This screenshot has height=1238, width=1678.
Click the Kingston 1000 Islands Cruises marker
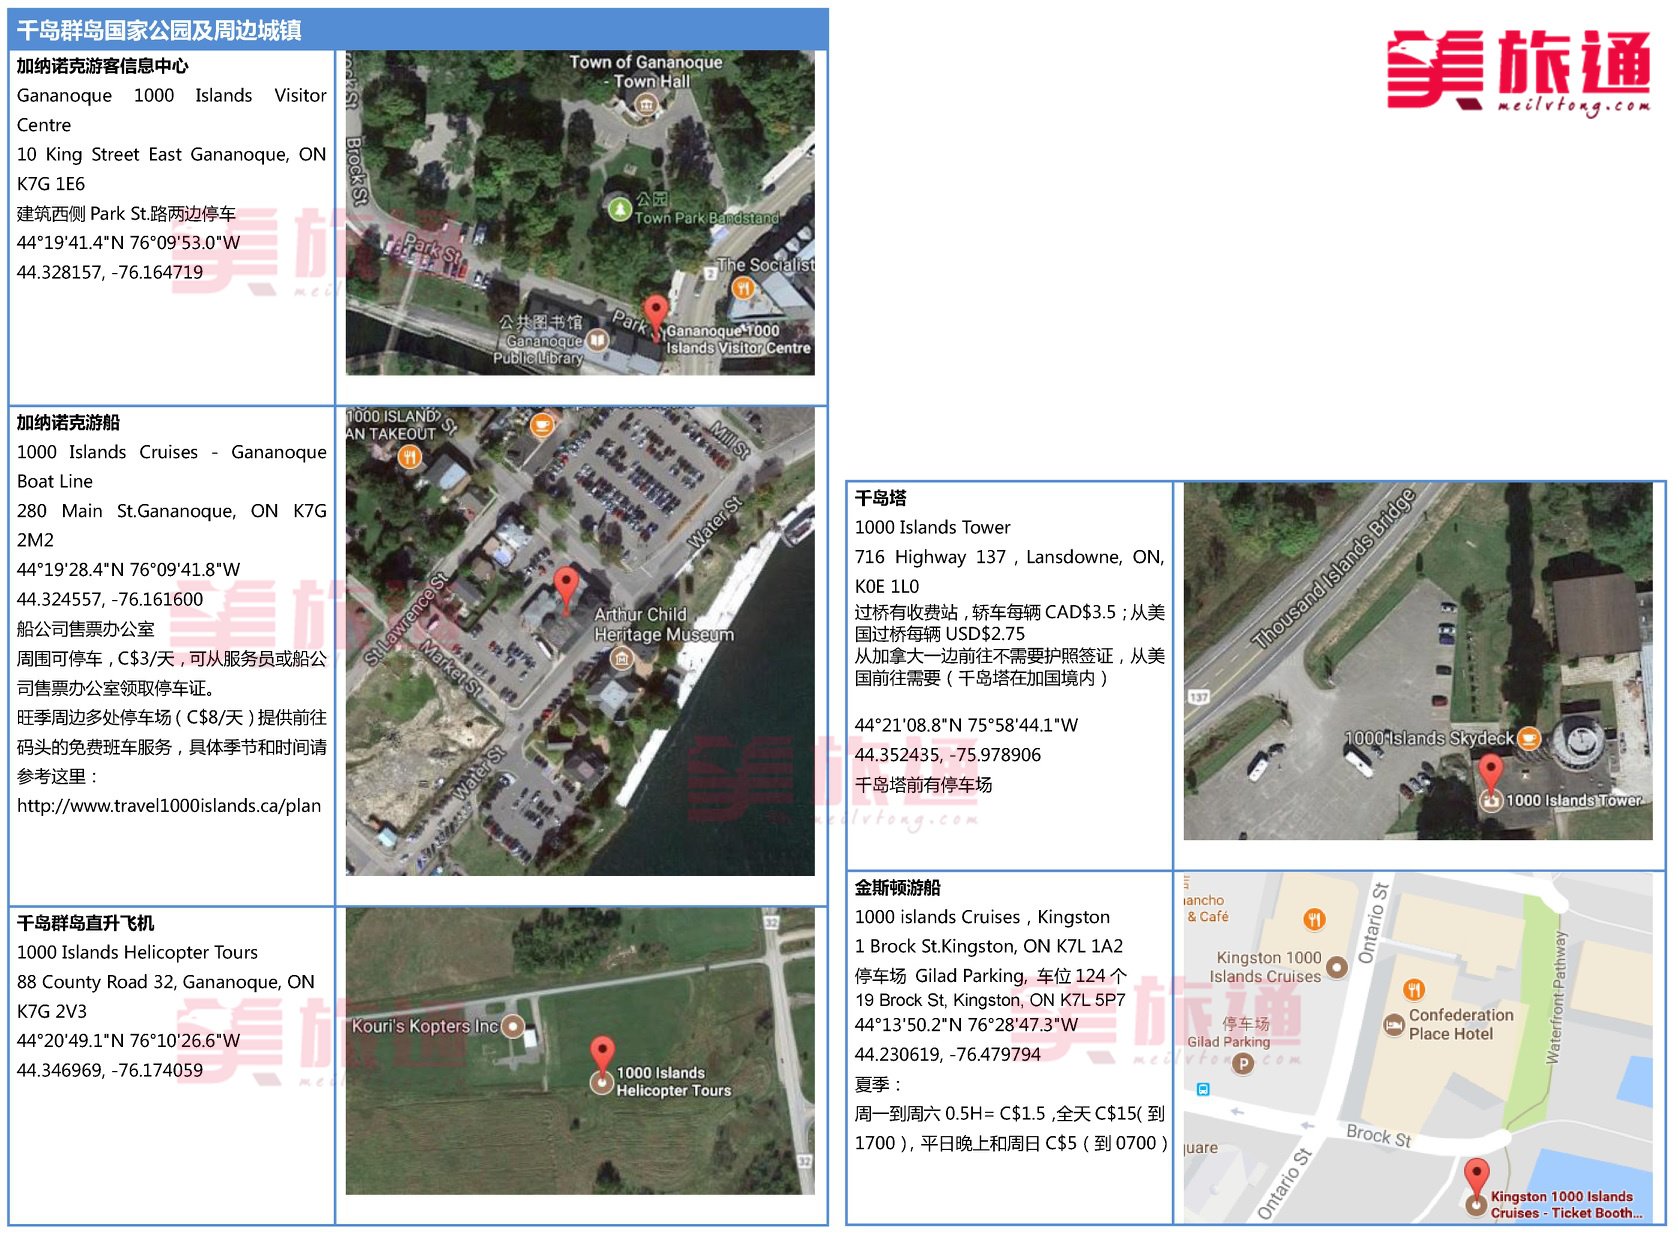click(1336, 967)
